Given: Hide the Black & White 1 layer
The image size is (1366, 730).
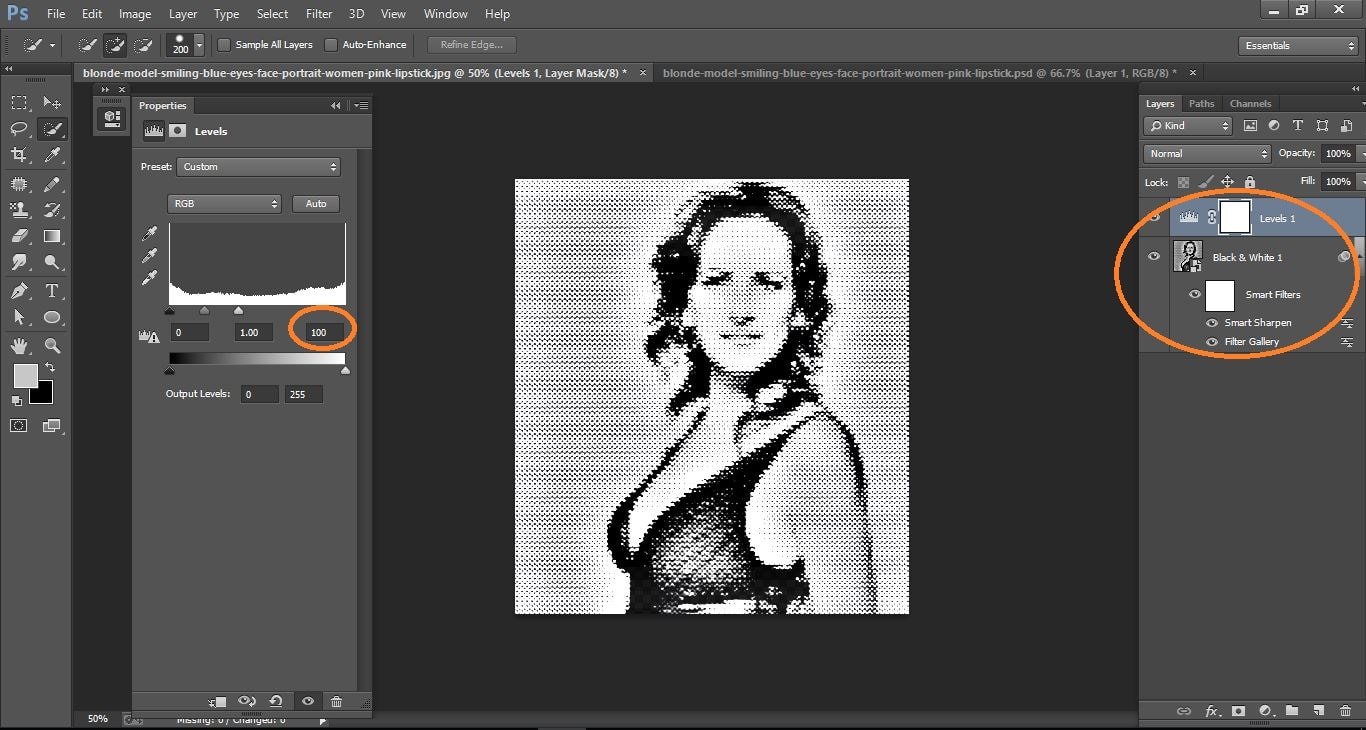Looking at the screenshot, I should 1154,256.
